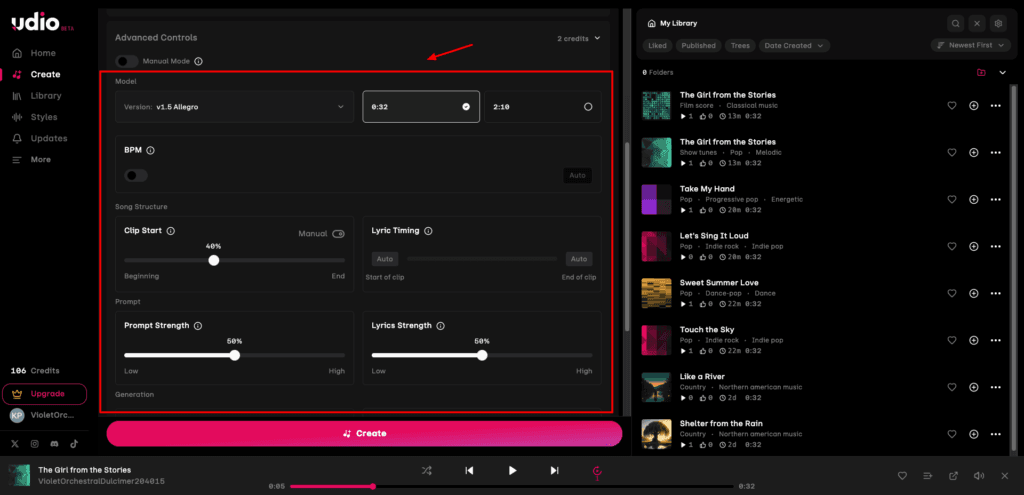Screen dimensions: 1024x495
Task: Expand the Folders section chevron
Action: point(1003,72)
